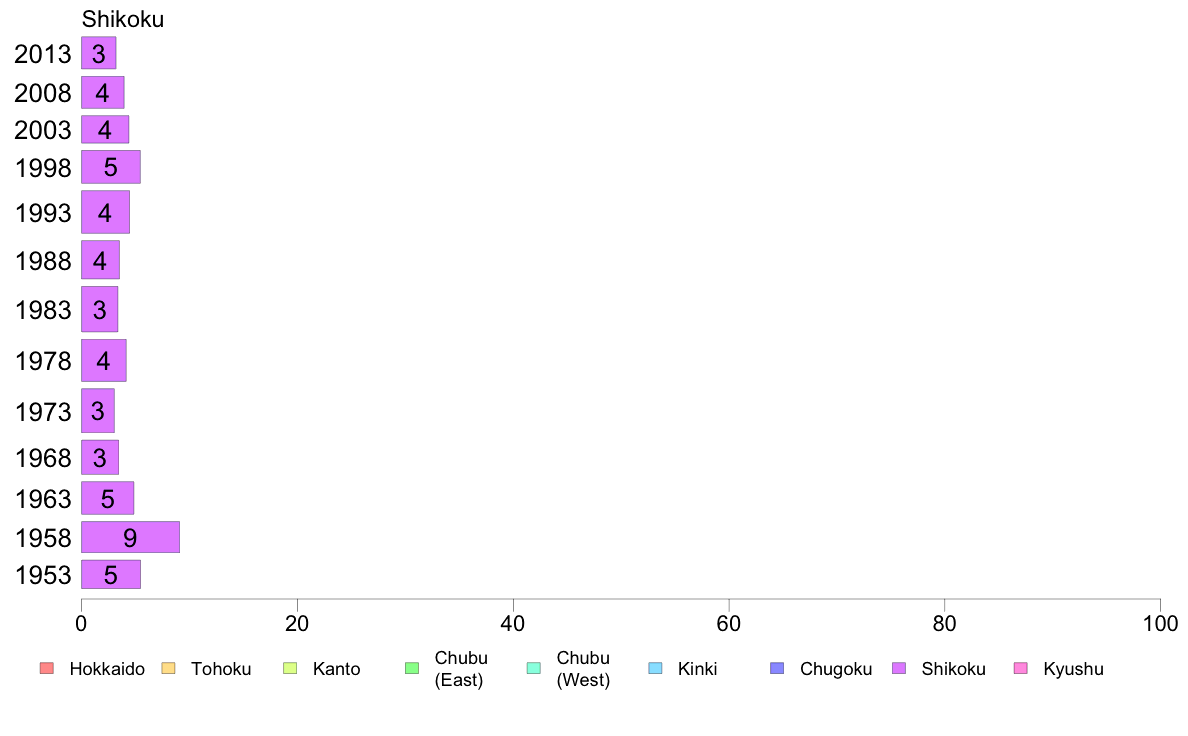The image size is (1188, 736).
Task: Click the Chugoku blue legend swatch
Action: coord(777,669)
